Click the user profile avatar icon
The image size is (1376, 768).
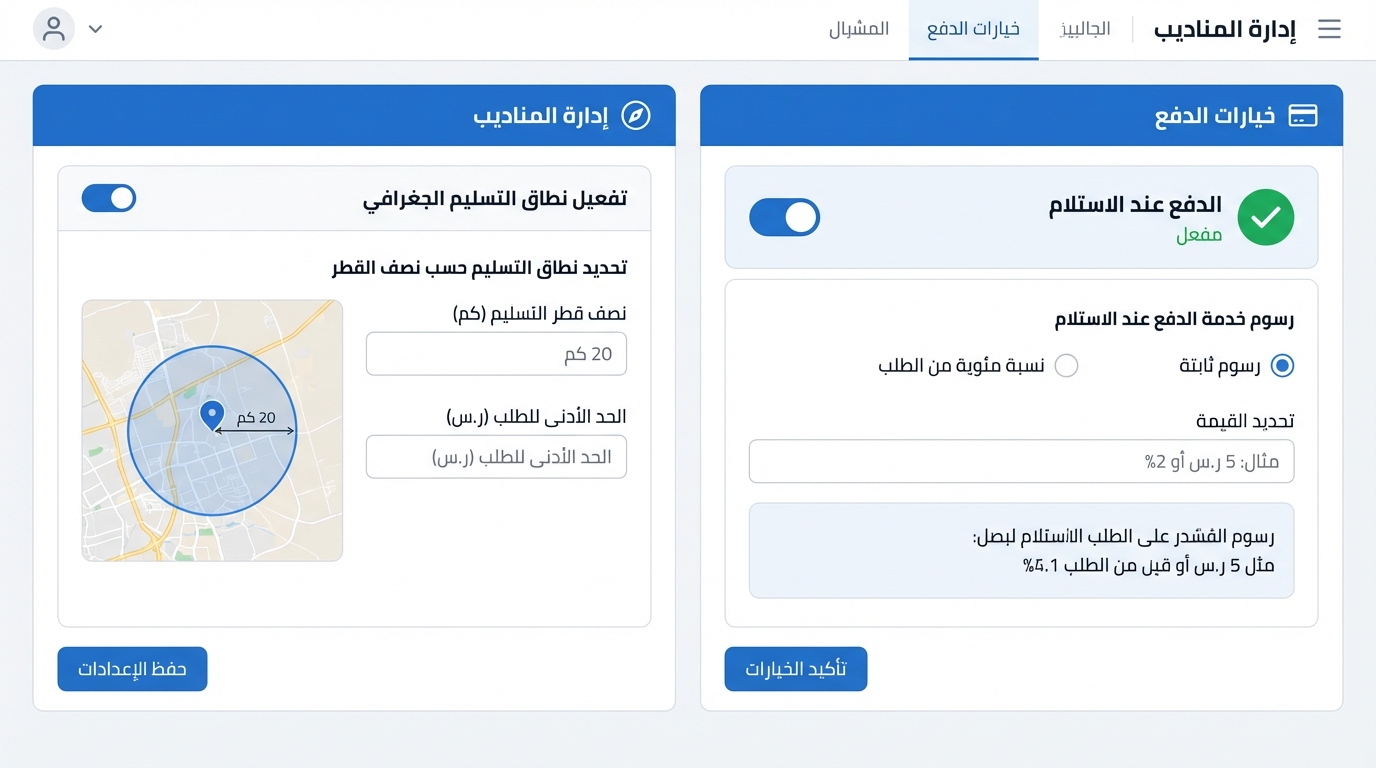tap(54, 29)
